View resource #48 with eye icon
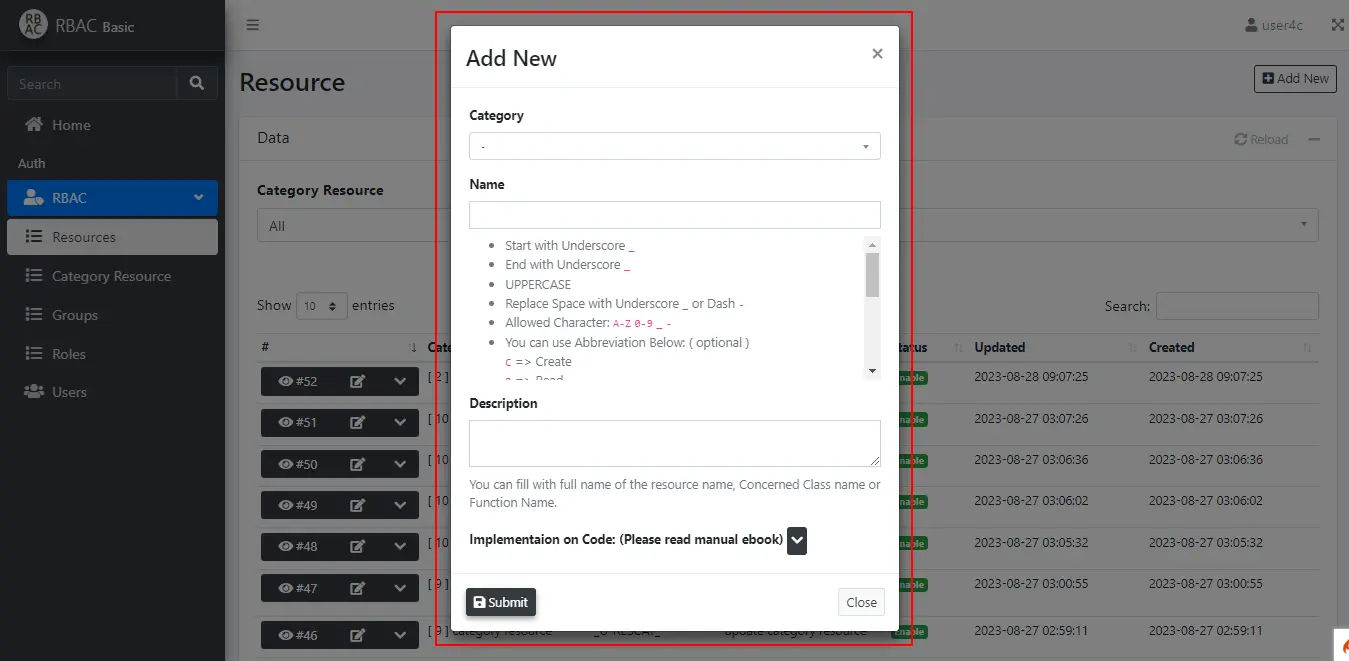Image resolution: width=1349 pixels, height=661 pixels. tap(297, 547)
